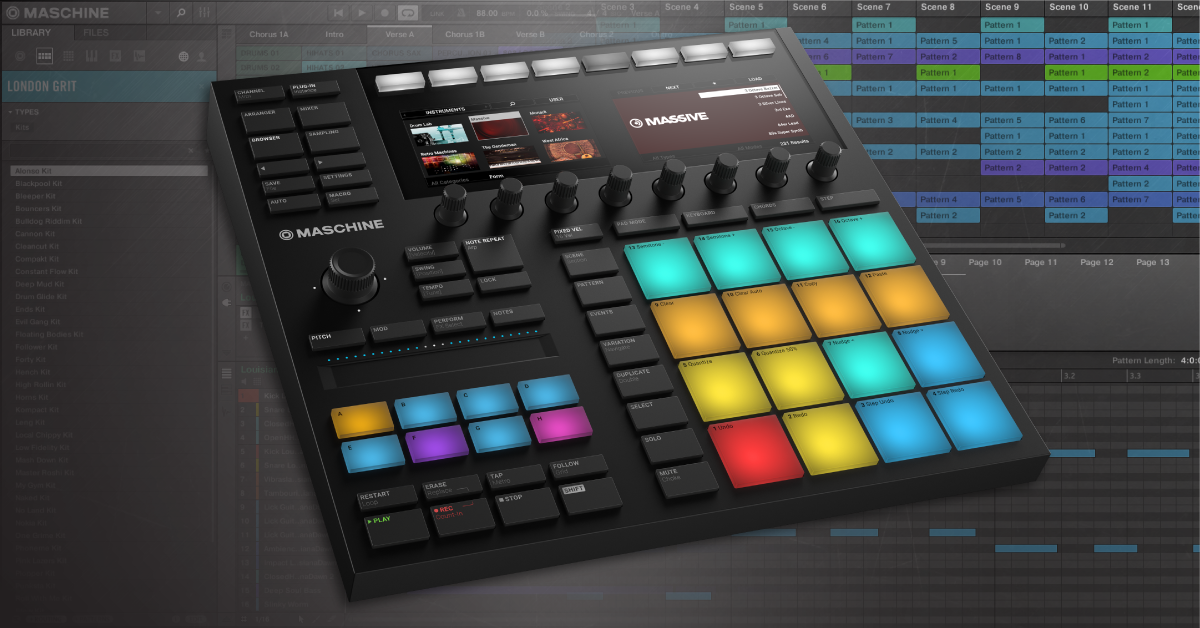Click the search magnifier icon in header

point(181,13)
